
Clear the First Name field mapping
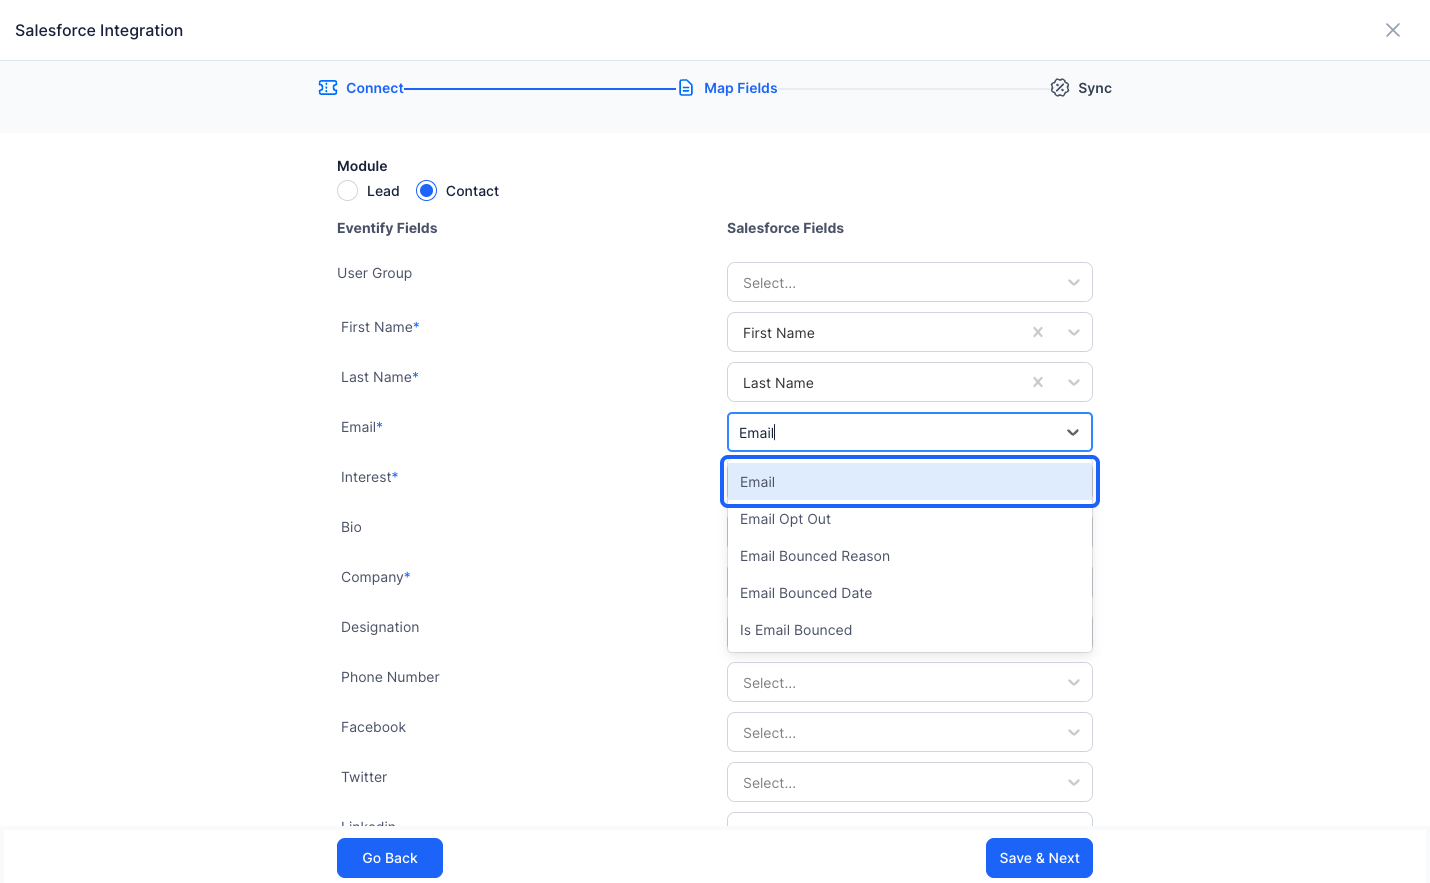pos(1038,332)
